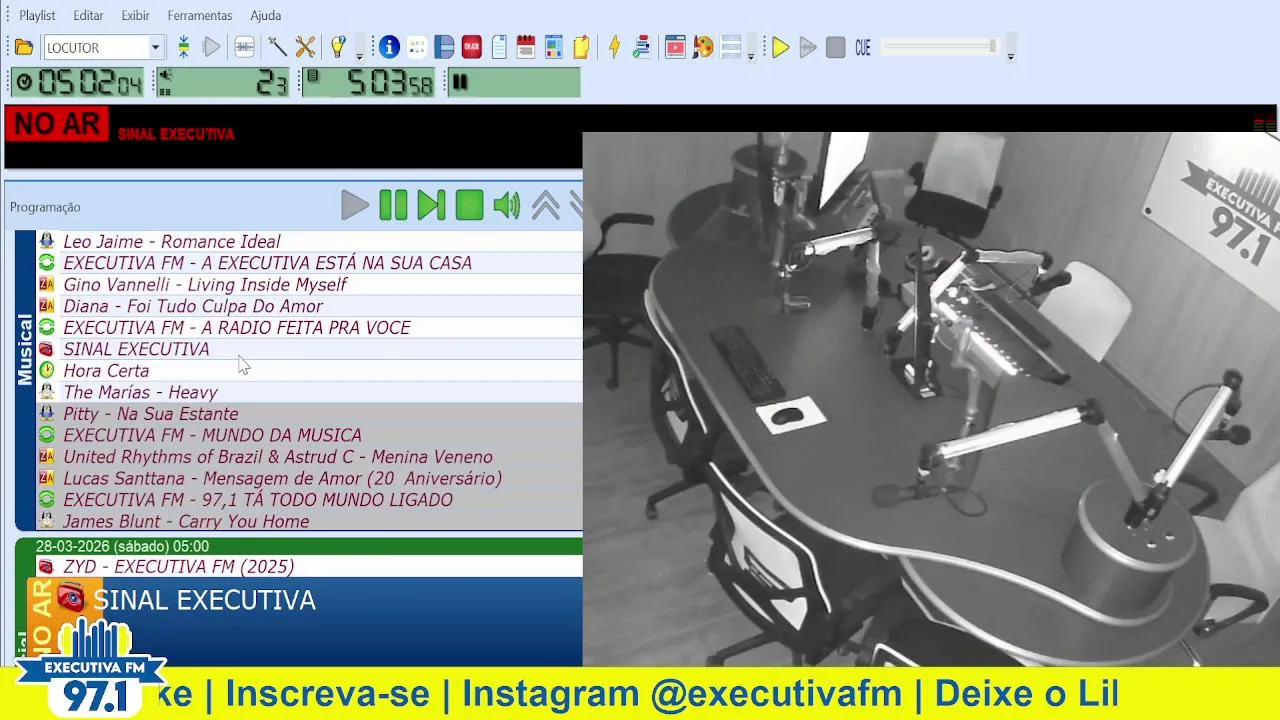The height and width of the screenshot is (720, 1280).
Task: Open the audio waveform editor icon
Action: [244, 47]
